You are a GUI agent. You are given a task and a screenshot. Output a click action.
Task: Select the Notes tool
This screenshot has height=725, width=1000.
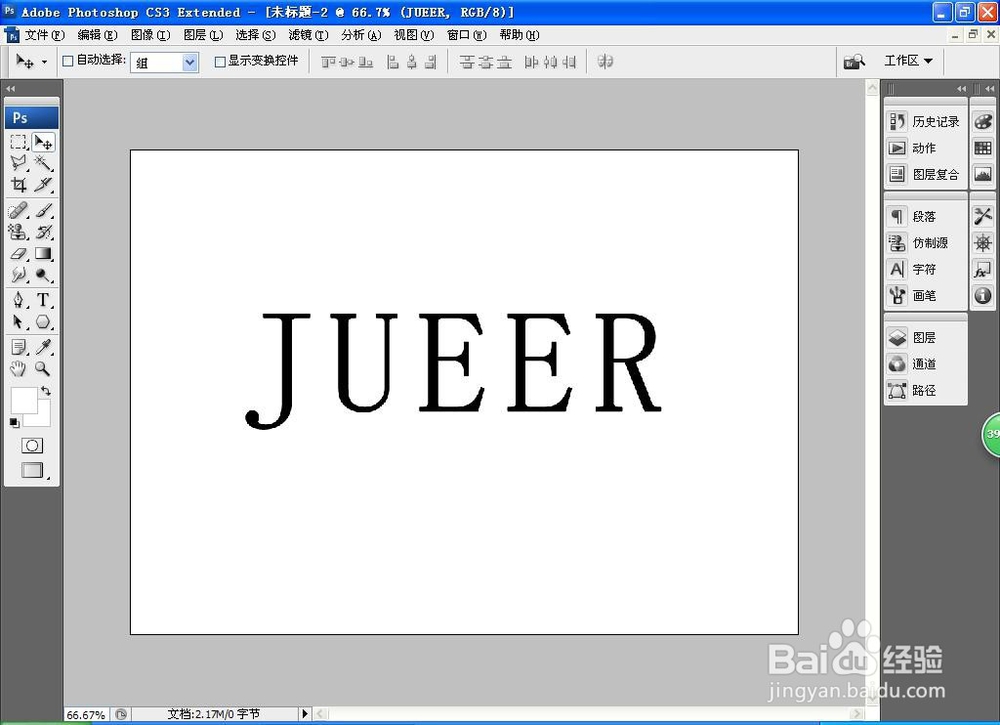[18, 347]
